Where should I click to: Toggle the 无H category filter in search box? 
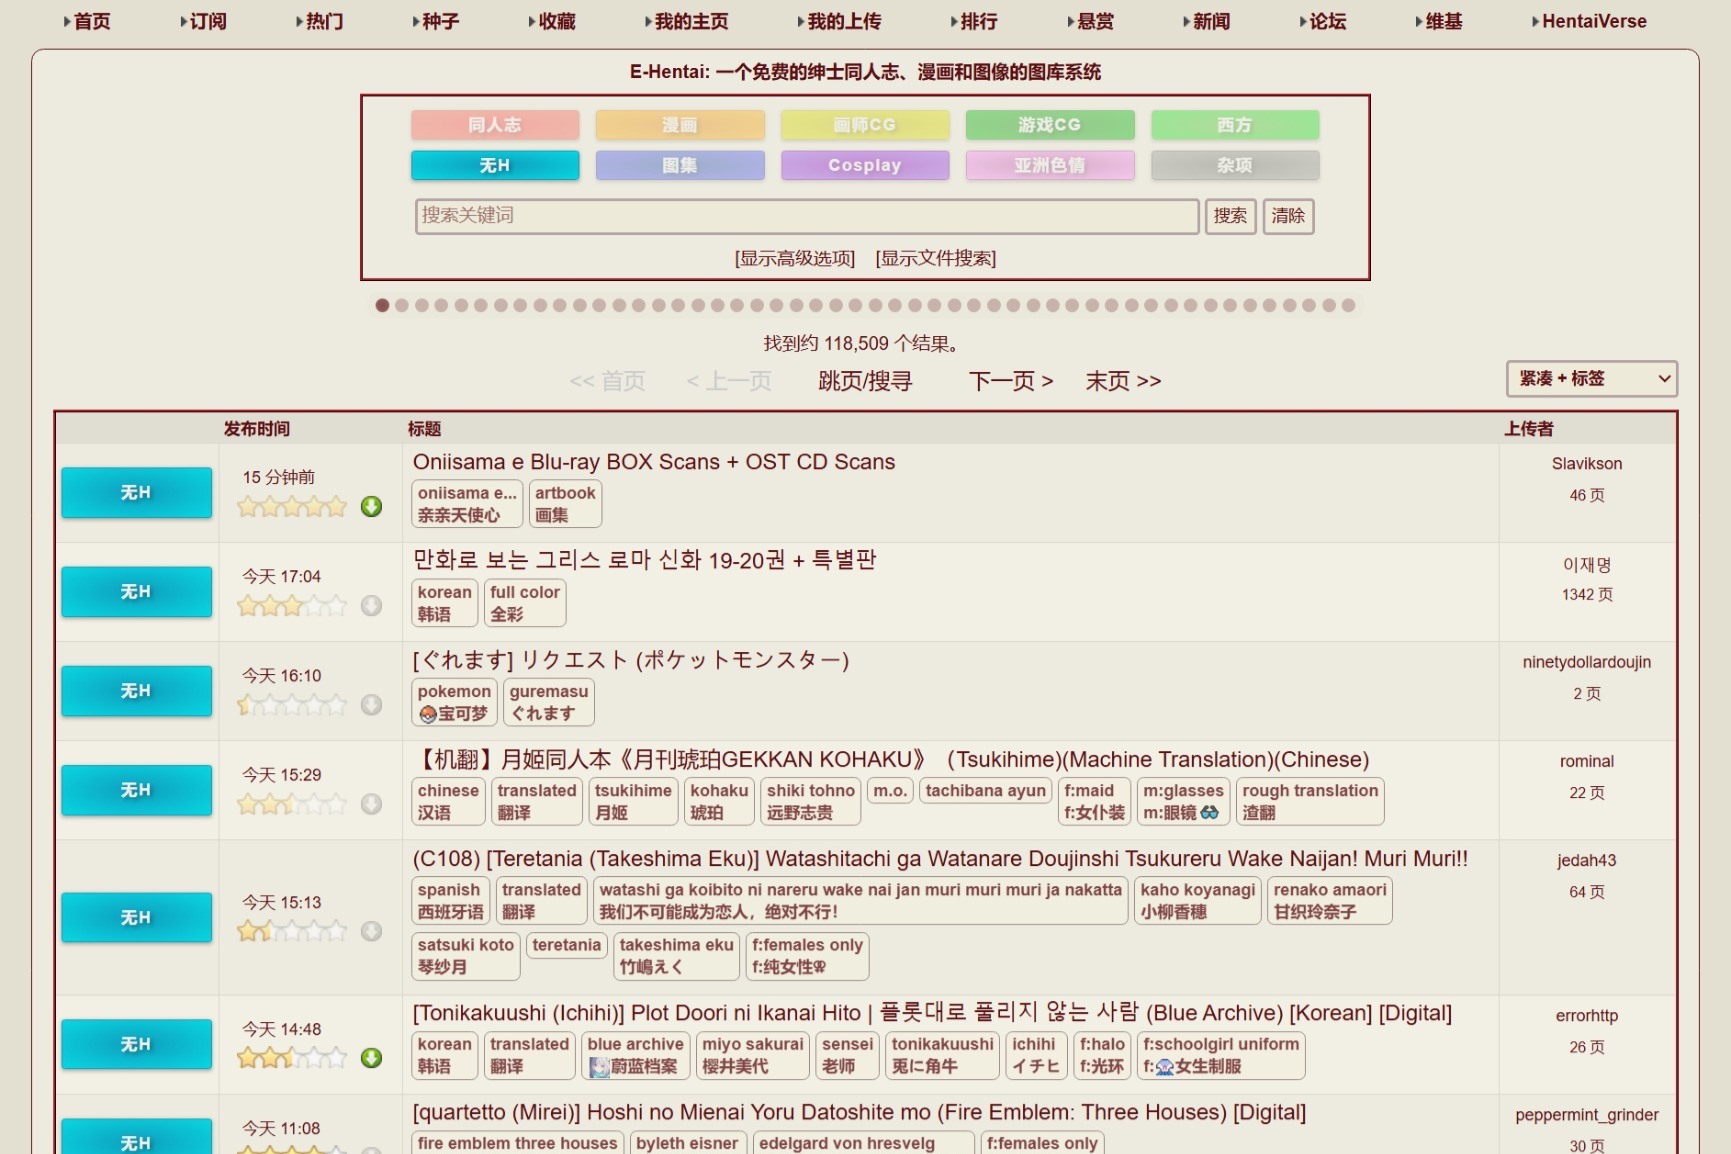tap(495, 165)
